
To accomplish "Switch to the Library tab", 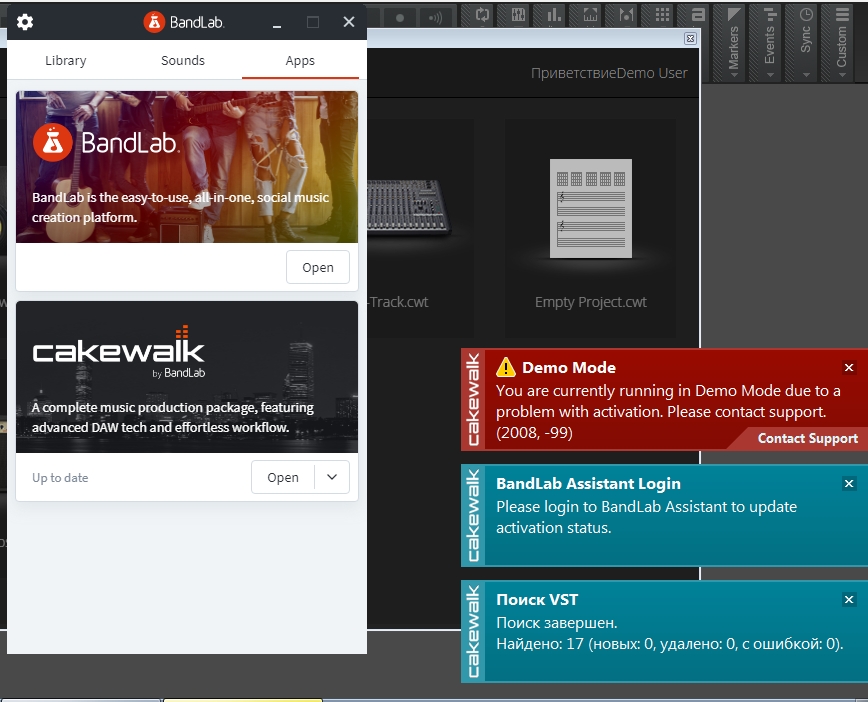I will point(65,60).
